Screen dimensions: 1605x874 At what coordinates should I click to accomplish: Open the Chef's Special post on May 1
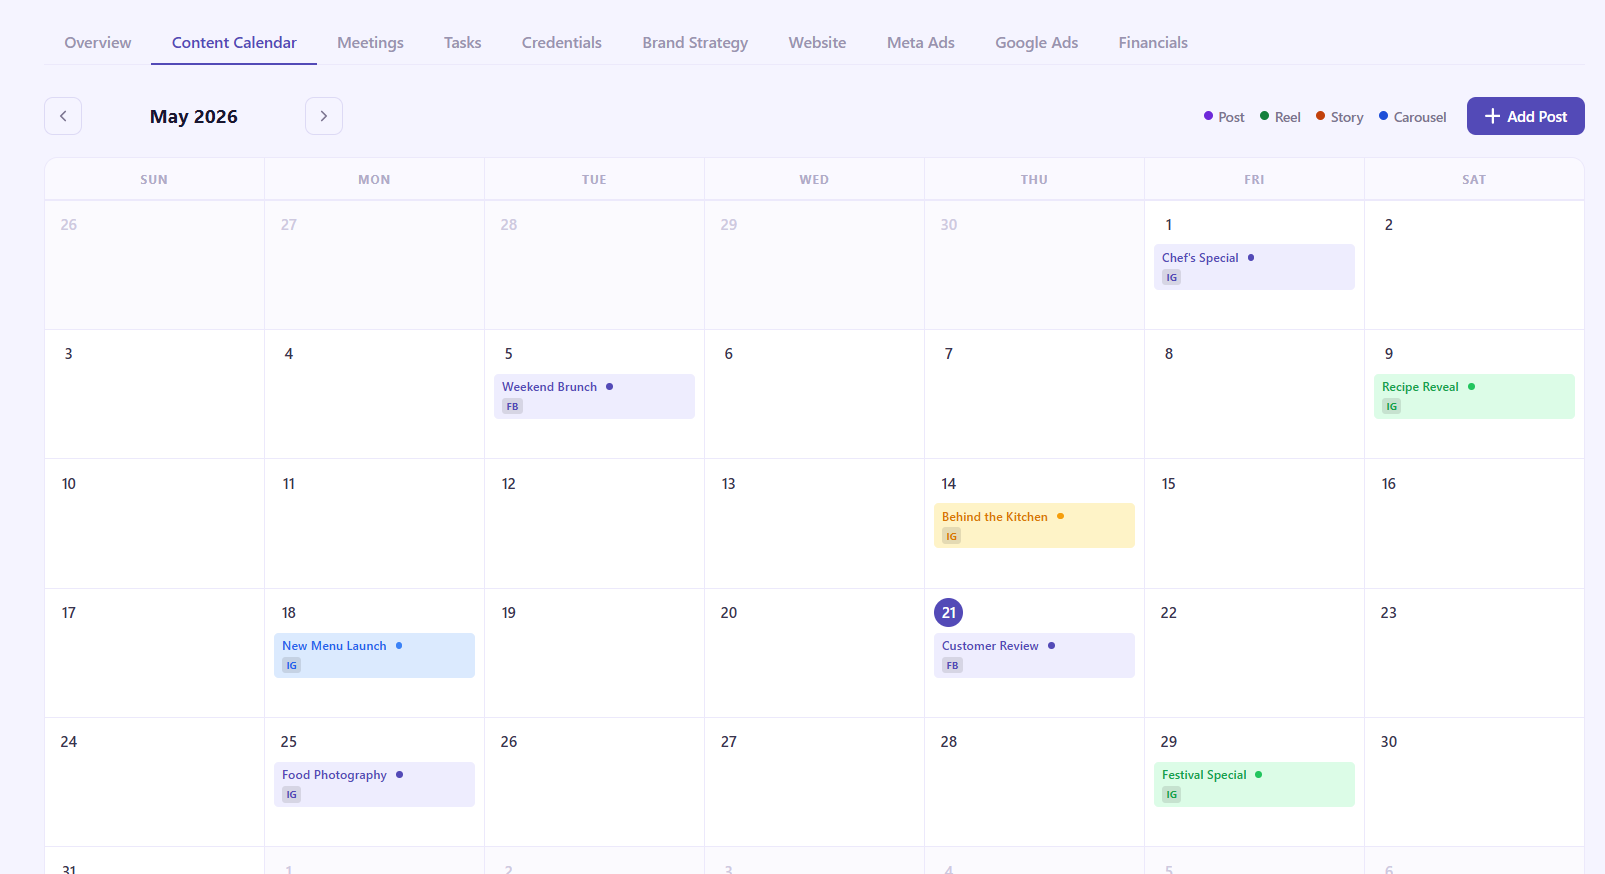(1254, 267)
